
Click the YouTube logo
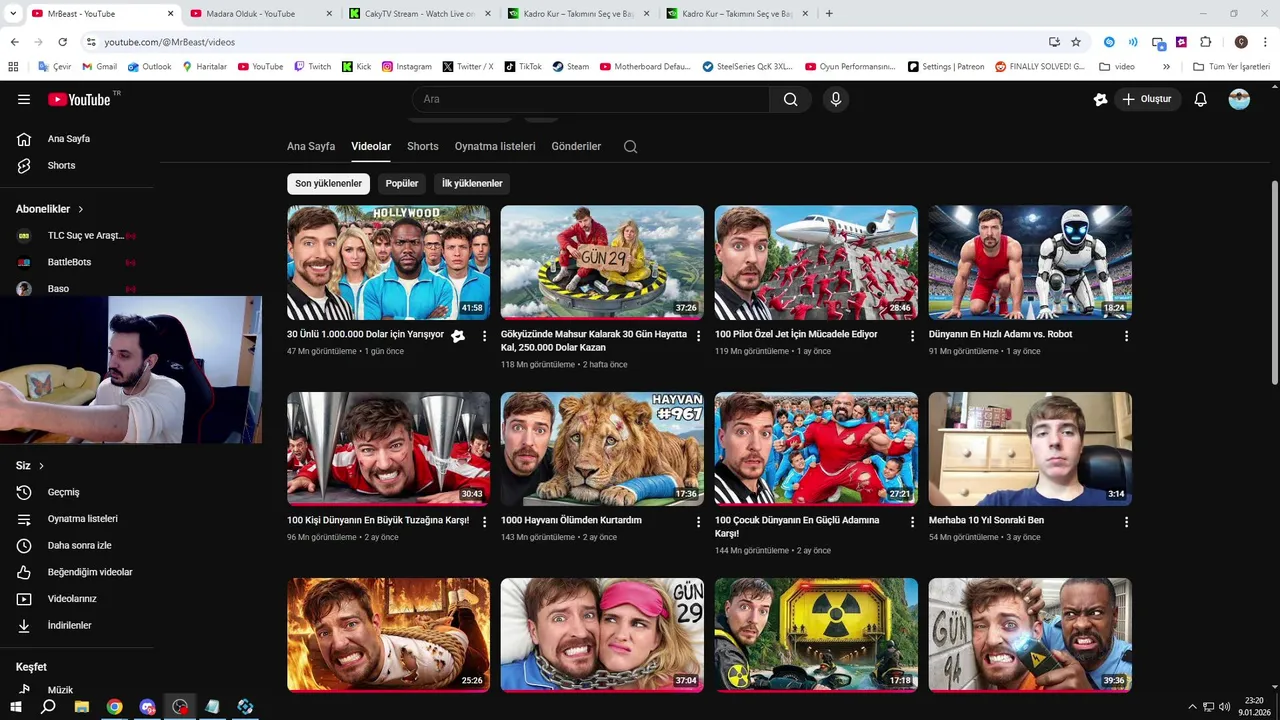[80, 99]
